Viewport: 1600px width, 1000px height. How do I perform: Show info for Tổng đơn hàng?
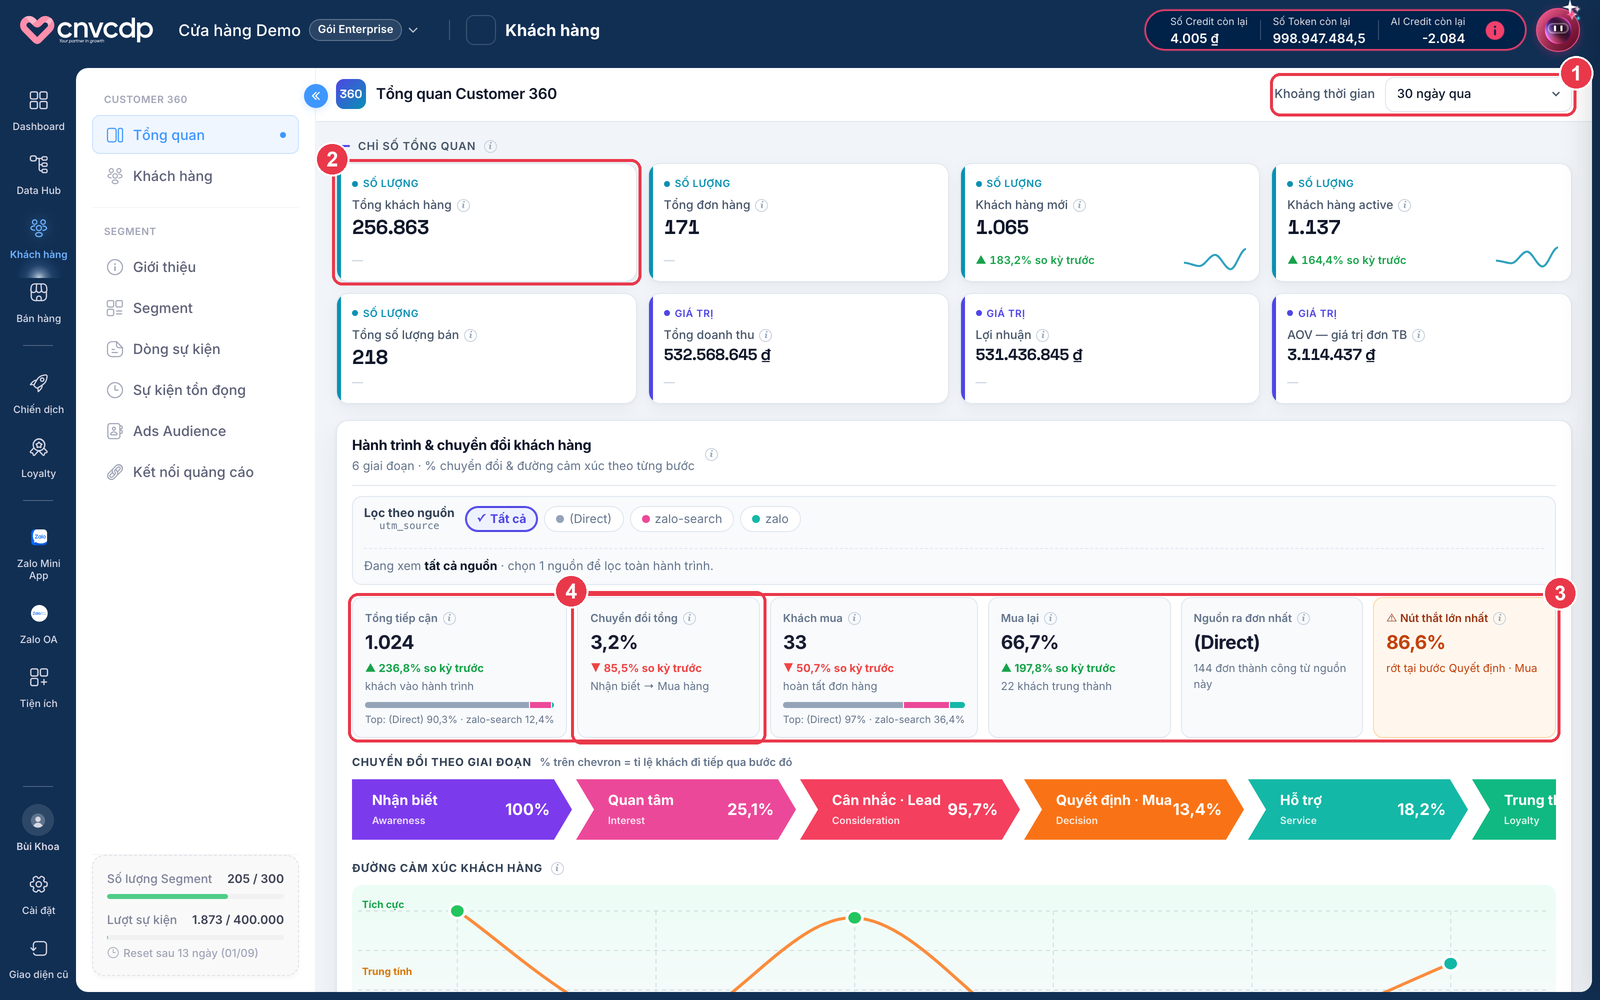[762, 205]
